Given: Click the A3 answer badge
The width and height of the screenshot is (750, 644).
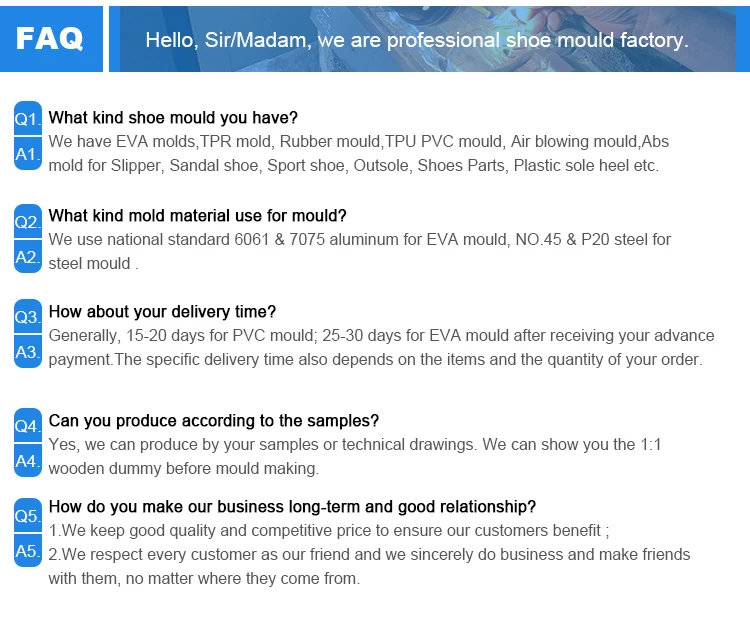Looking at the screenshot, I should point(28,351).
